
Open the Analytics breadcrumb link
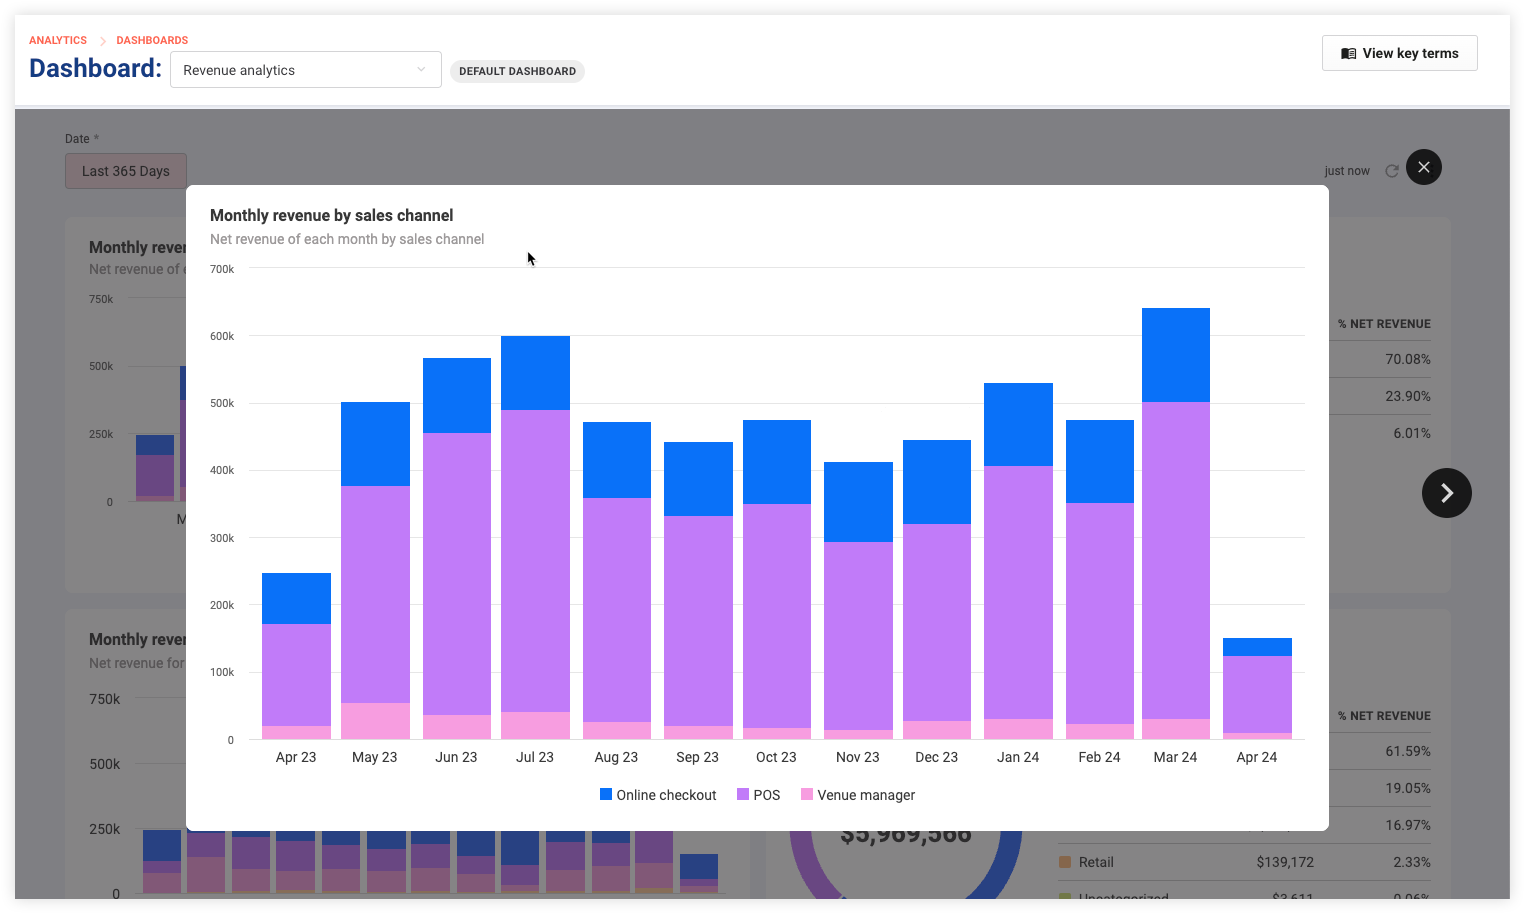click(58, 41)
